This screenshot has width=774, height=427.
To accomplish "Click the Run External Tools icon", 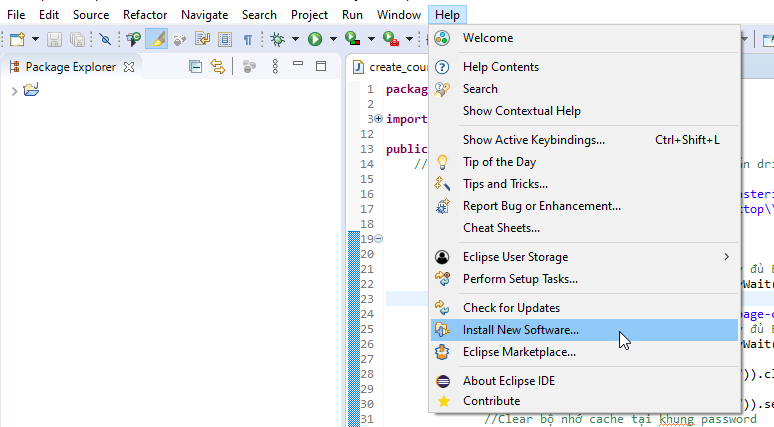I will point(390,39).
